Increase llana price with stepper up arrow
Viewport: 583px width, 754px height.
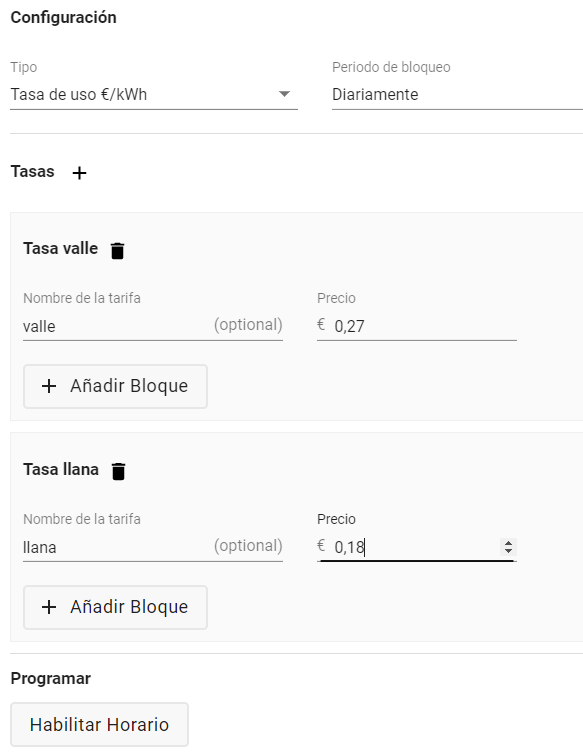tap(508, 543)
